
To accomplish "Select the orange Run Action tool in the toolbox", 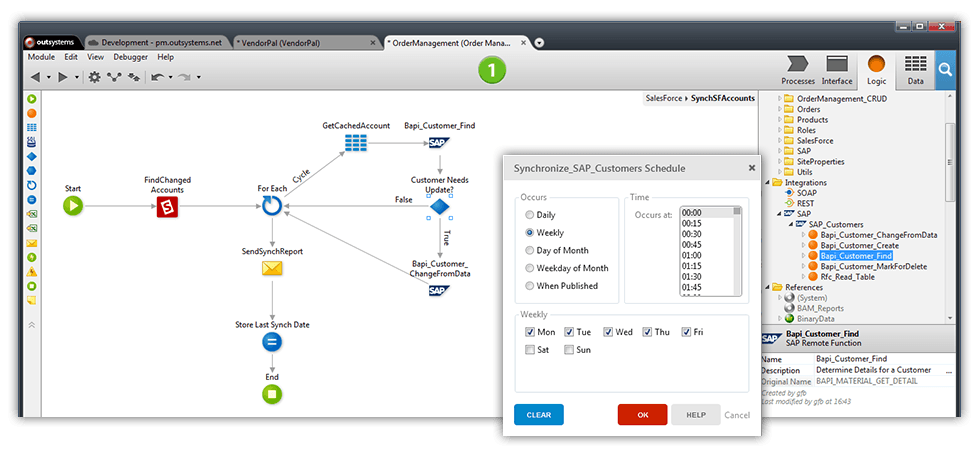I will pyautogui.click(x=31, y=113).
